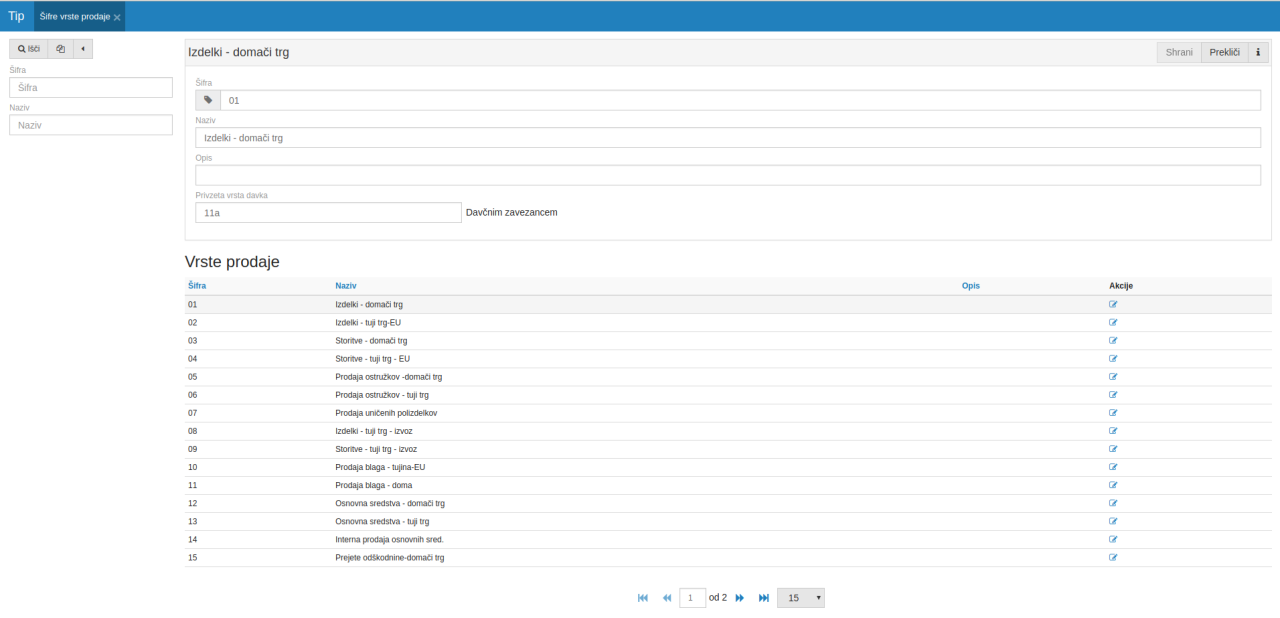Go to the next page of results

point(740,598)
